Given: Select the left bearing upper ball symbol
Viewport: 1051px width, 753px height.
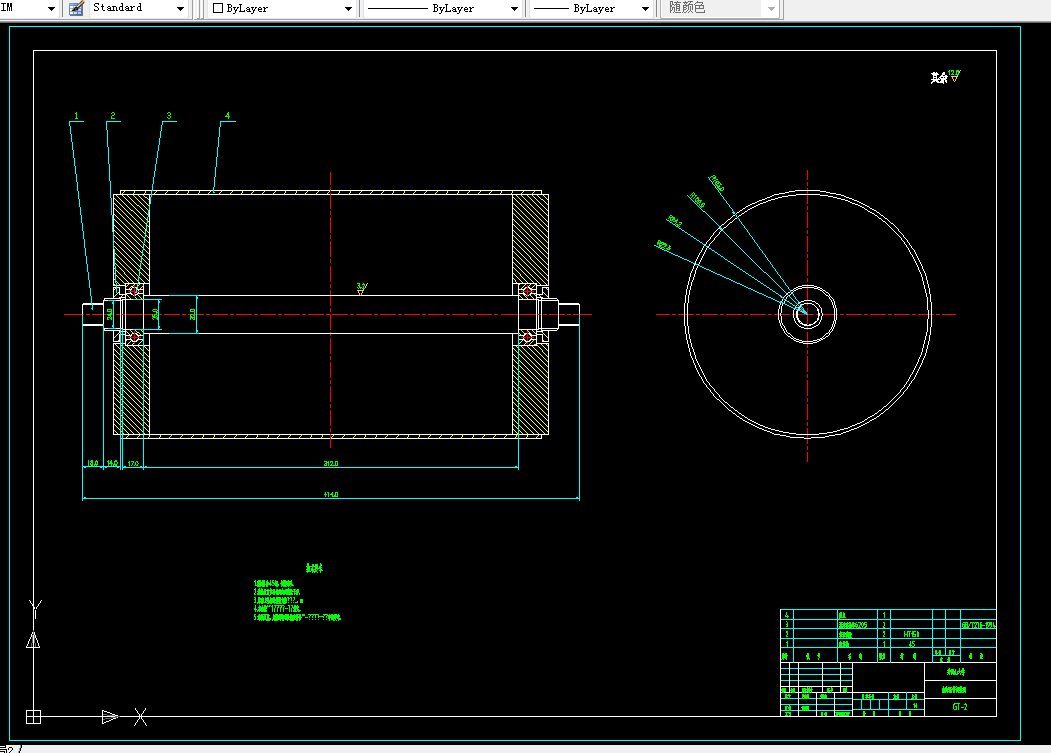Looking at the screenshot, I should tap(134, 291).
